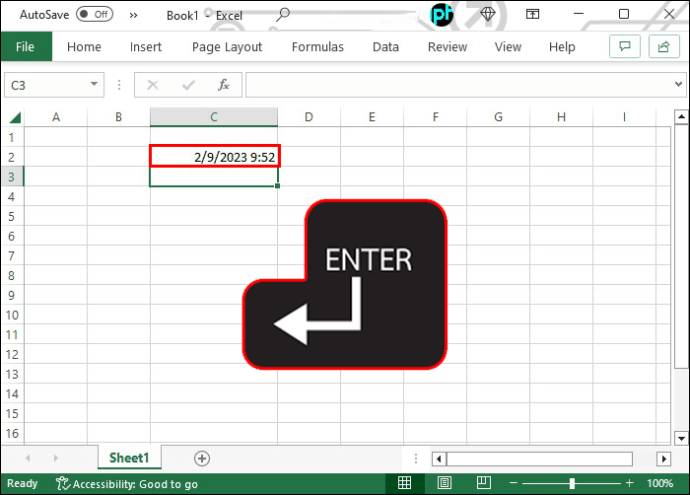Click the zoom slider handle

(x=572, y=483)
